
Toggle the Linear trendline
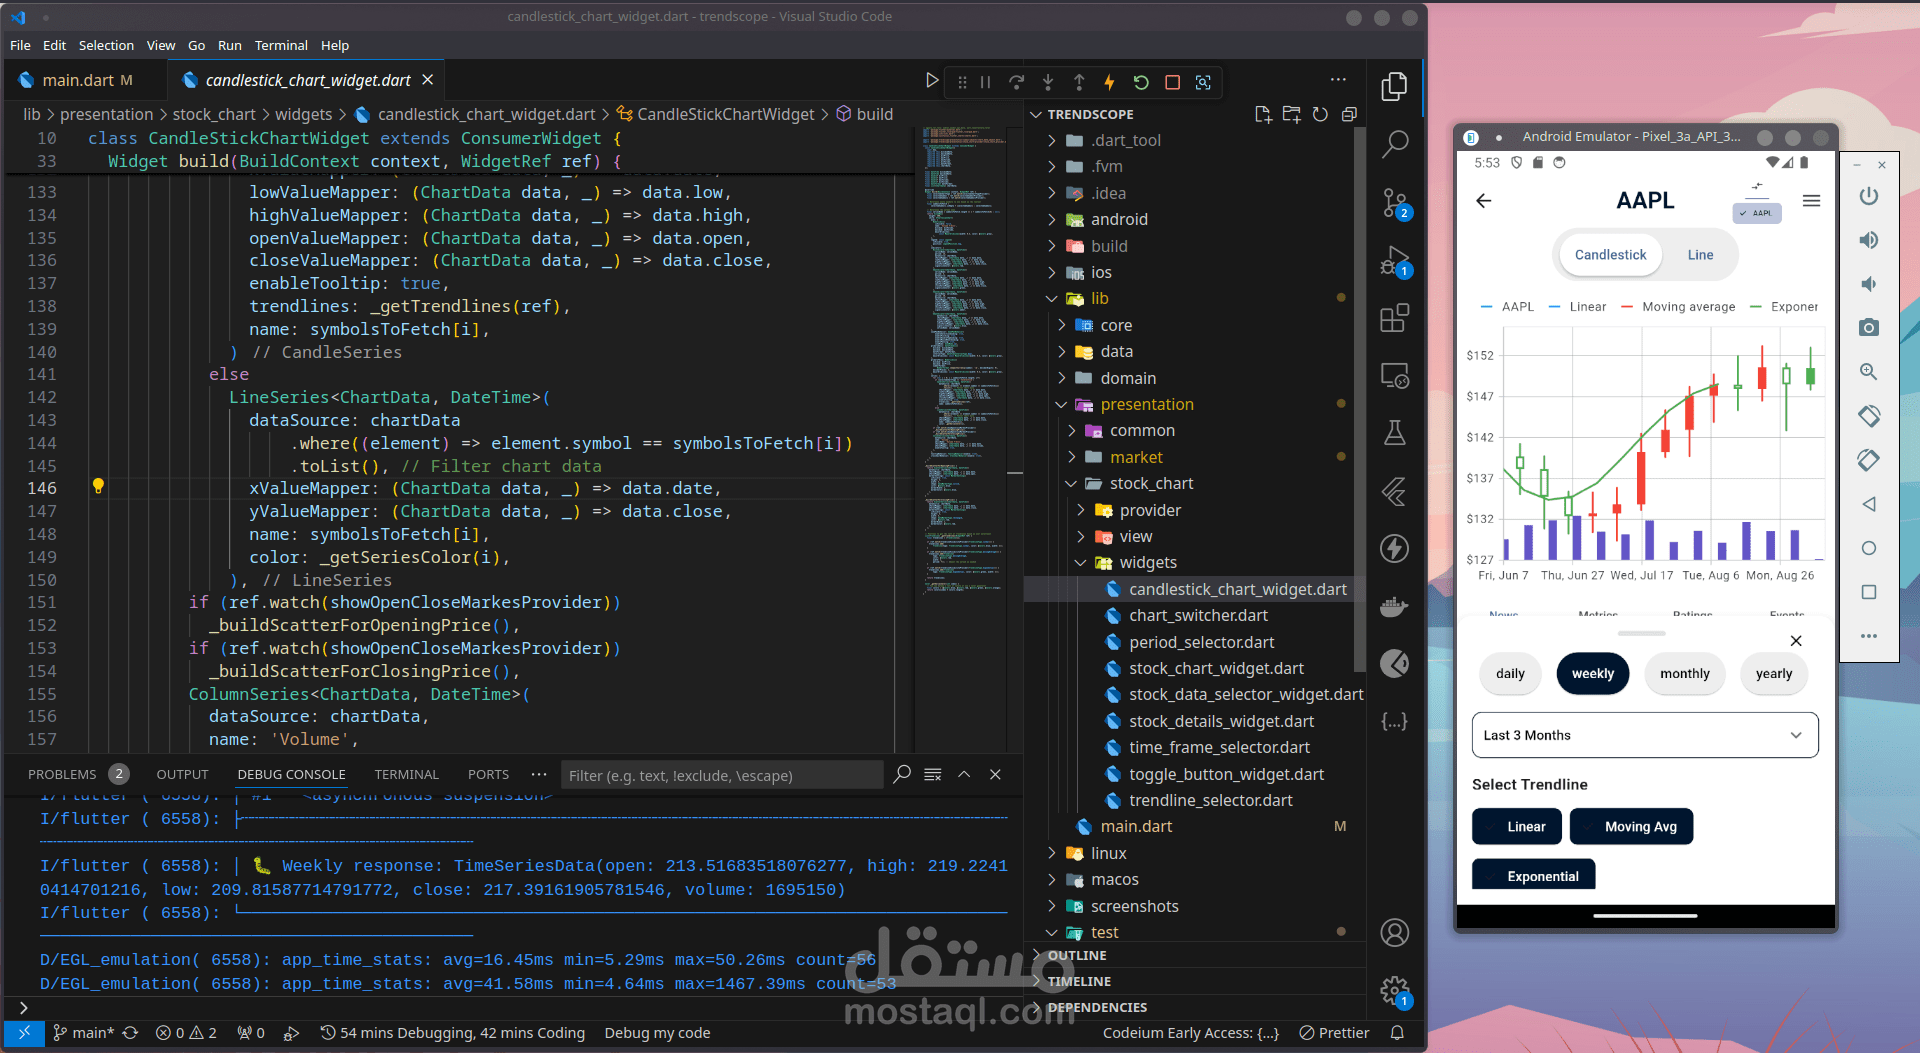click(x=1516, y=827)
